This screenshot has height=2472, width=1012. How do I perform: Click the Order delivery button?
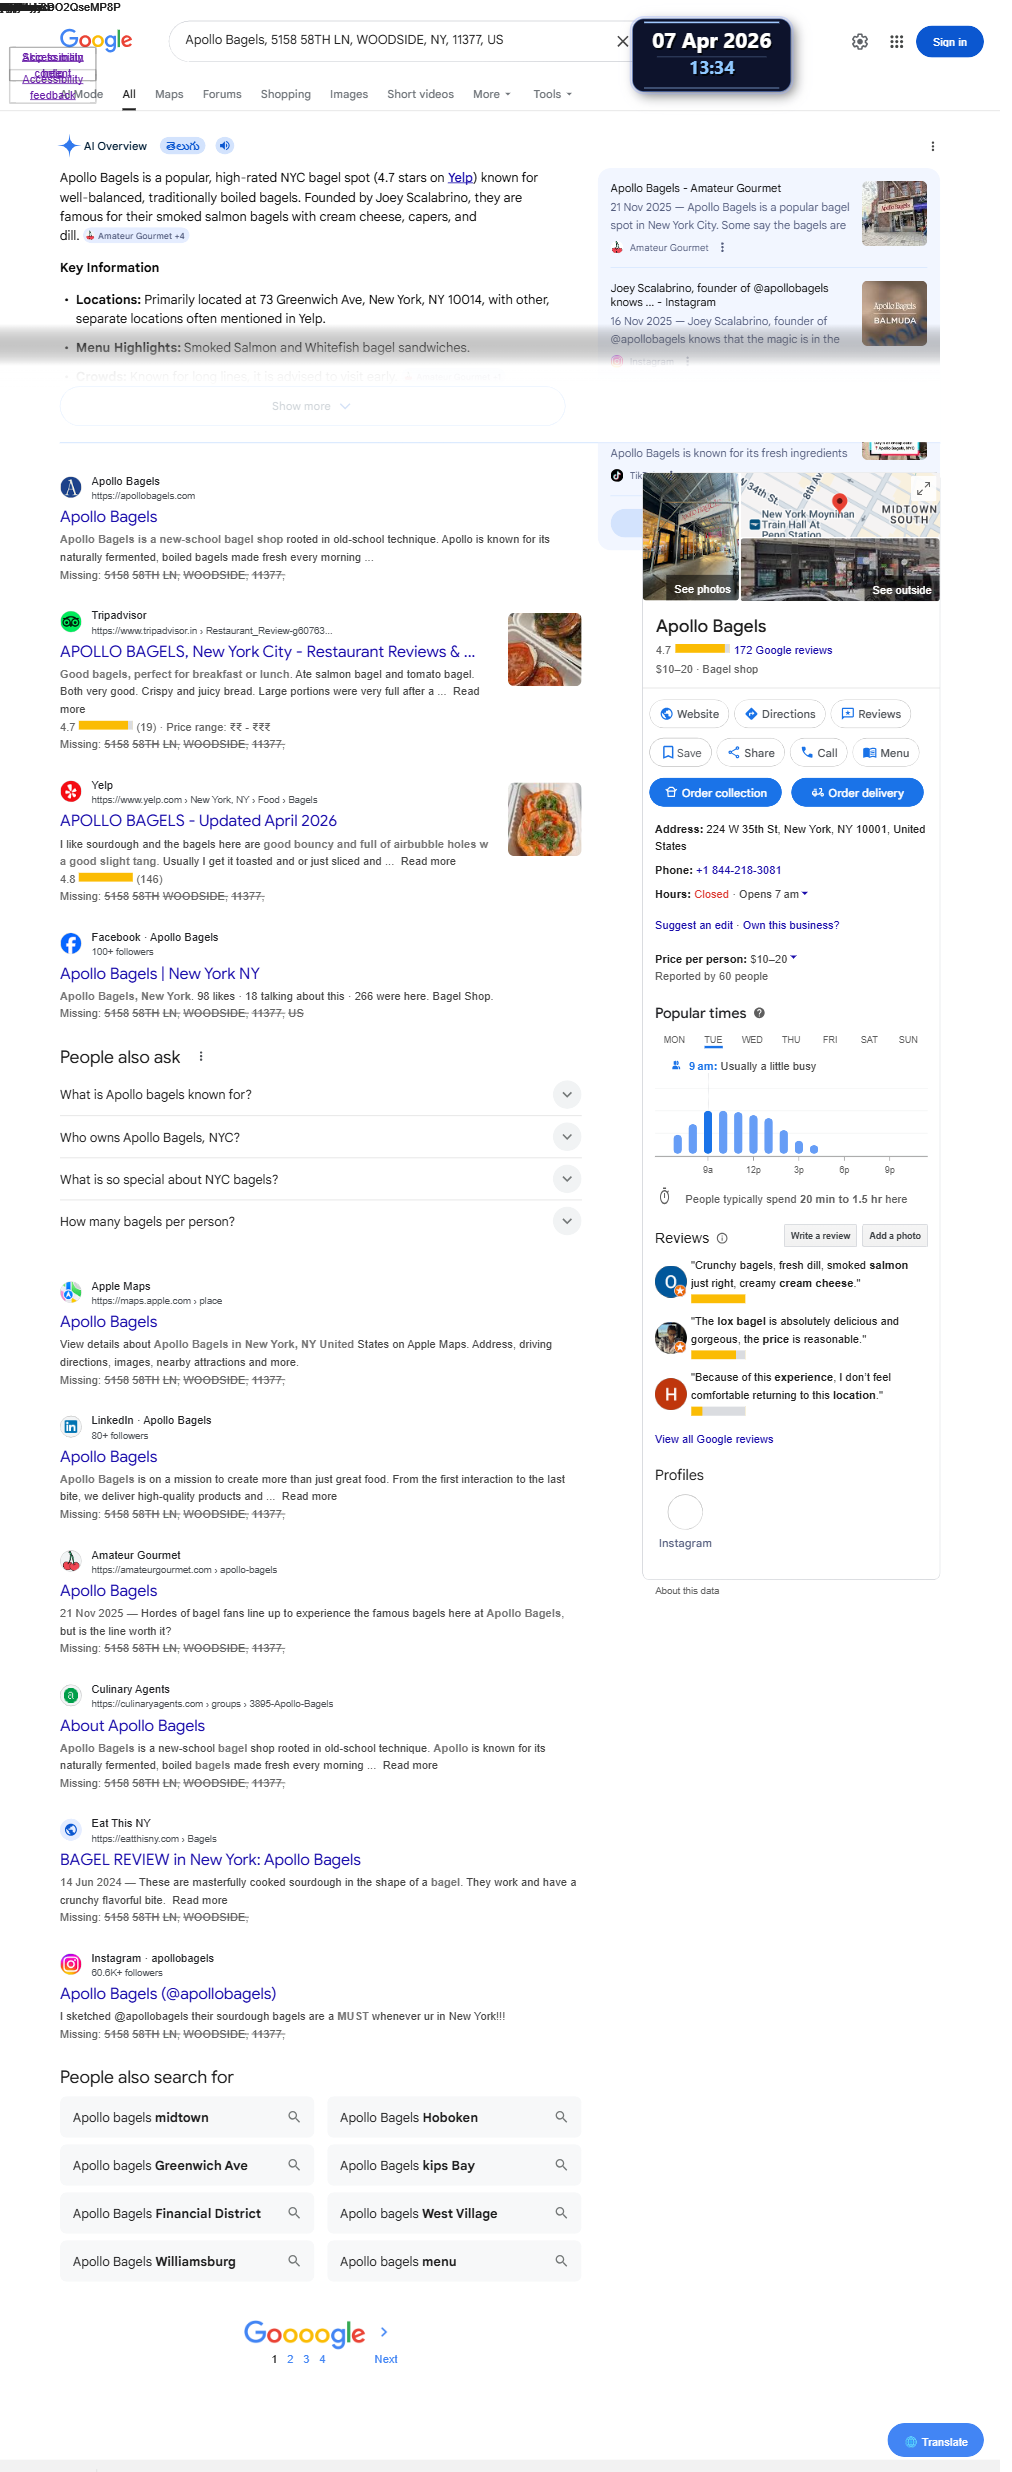point(857,793)
